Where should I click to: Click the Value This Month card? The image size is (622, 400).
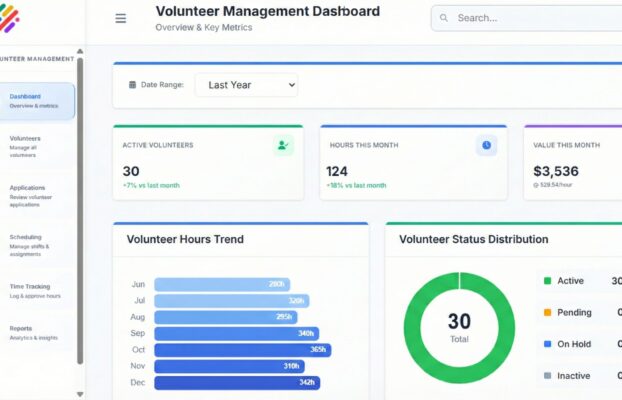click(x=573, y=163)
